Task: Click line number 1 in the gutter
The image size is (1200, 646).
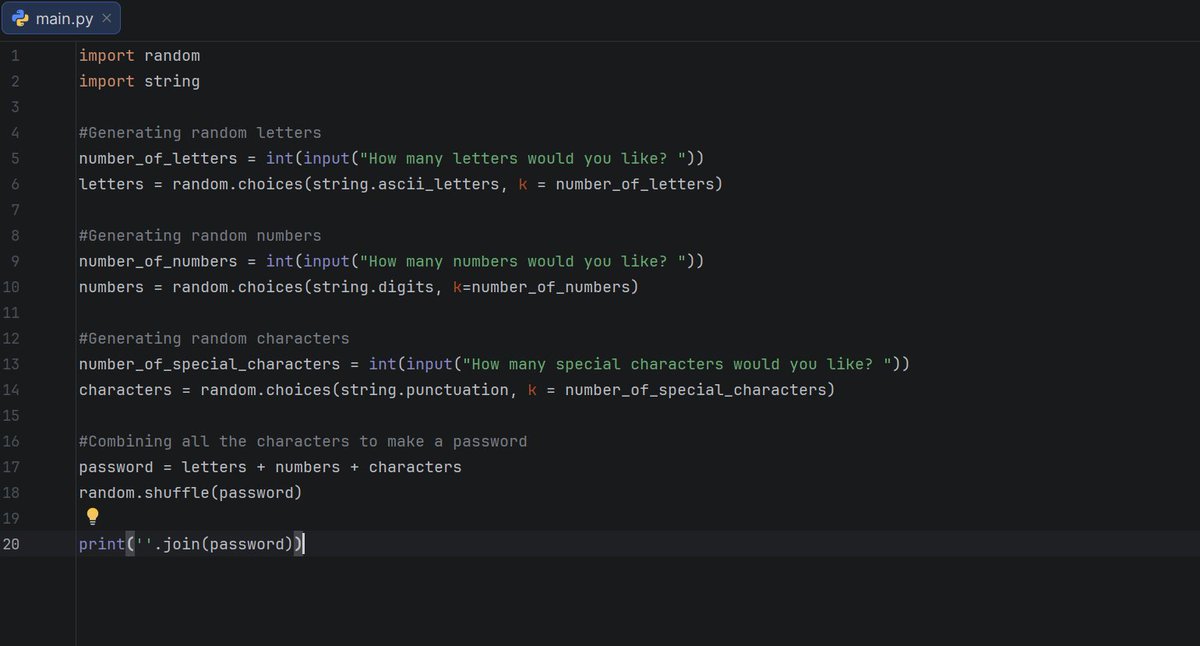Action: click(15, 56)
